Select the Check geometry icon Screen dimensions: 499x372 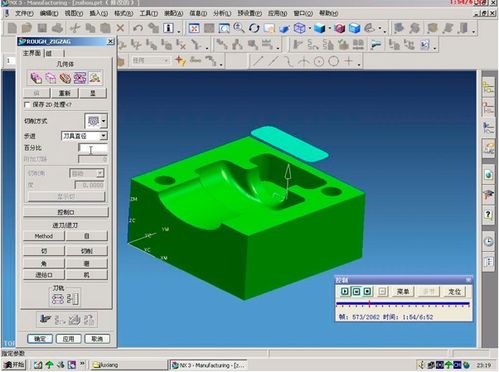(65, 78)
